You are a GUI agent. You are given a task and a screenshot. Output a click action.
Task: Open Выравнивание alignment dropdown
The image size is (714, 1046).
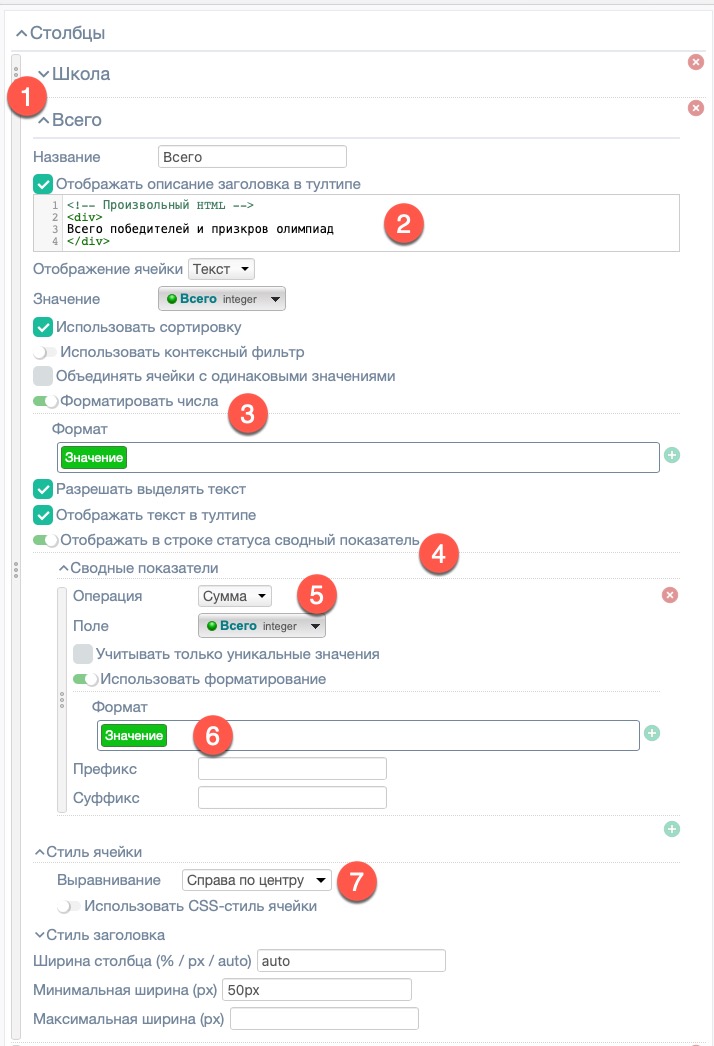pyautogui.click(x=256, y=880)
